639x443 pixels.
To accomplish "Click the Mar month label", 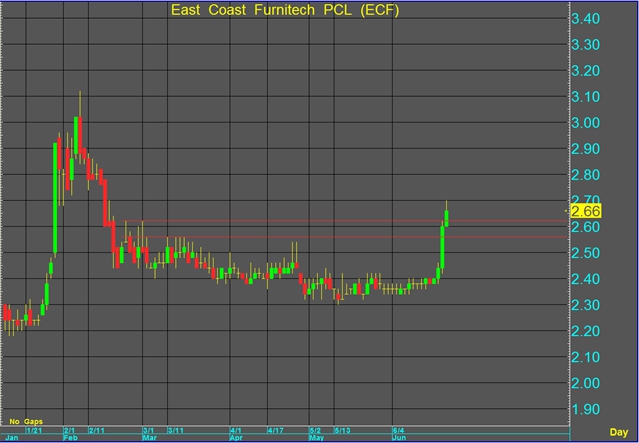I will (150, 438).
